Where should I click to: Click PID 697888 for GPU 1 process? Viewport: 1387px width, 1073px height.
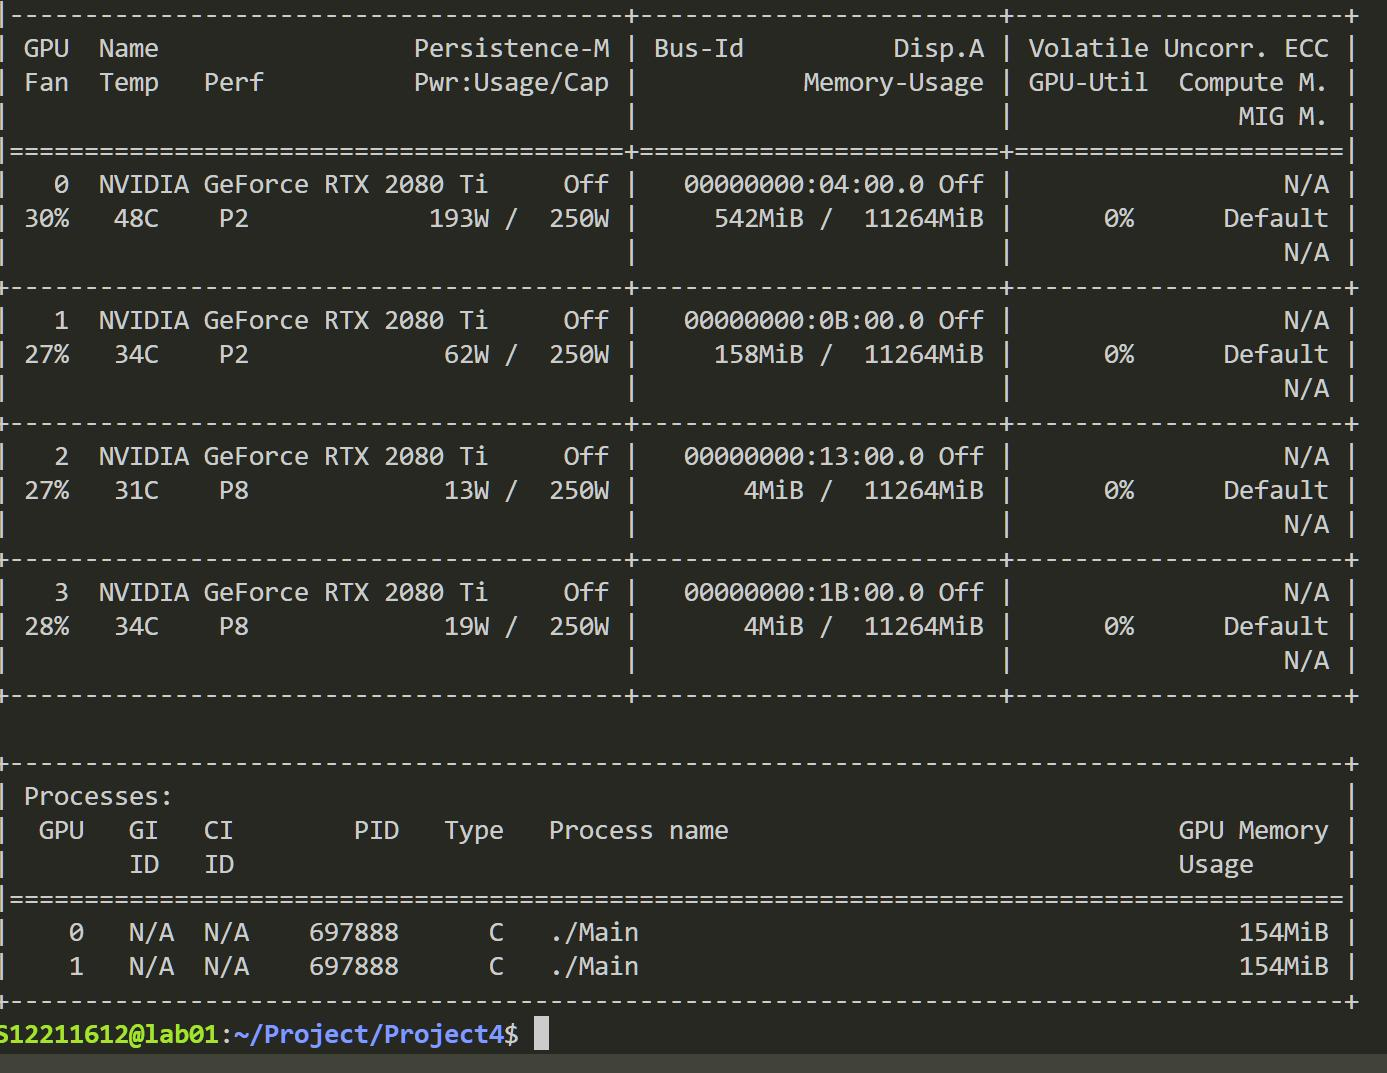click(354, 966)
